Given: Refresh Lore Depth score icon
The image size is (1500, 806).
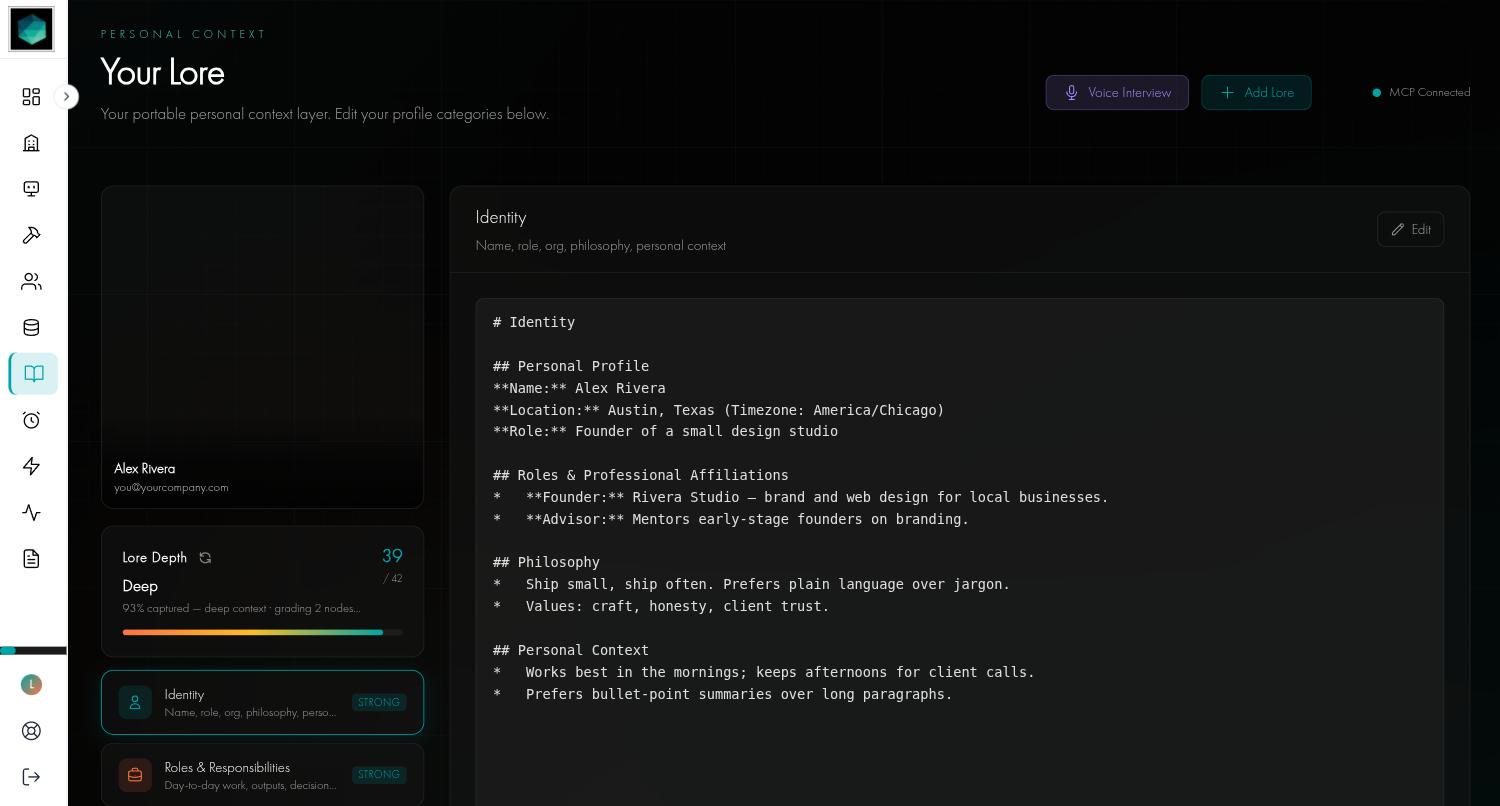Looking at the screenshot, I should 205,558.
